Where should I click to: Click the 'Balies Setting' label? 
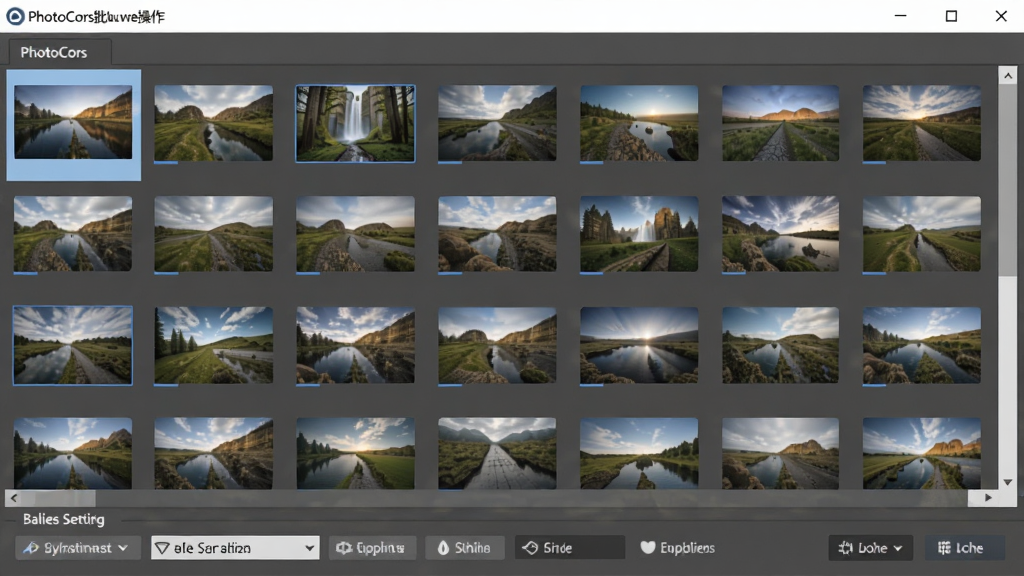[x=64, y=519]
